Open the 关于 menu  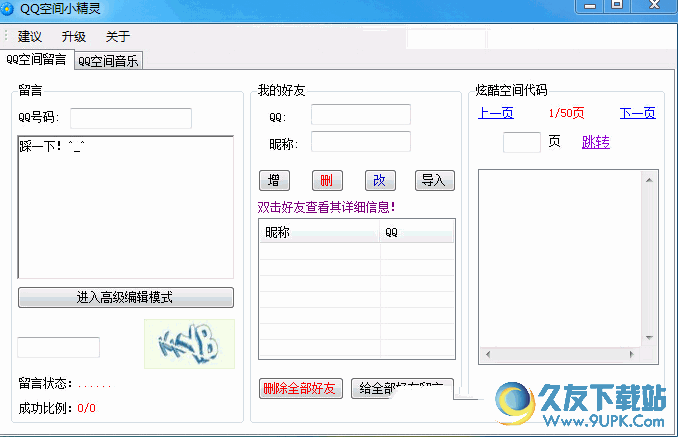(118, 36)
